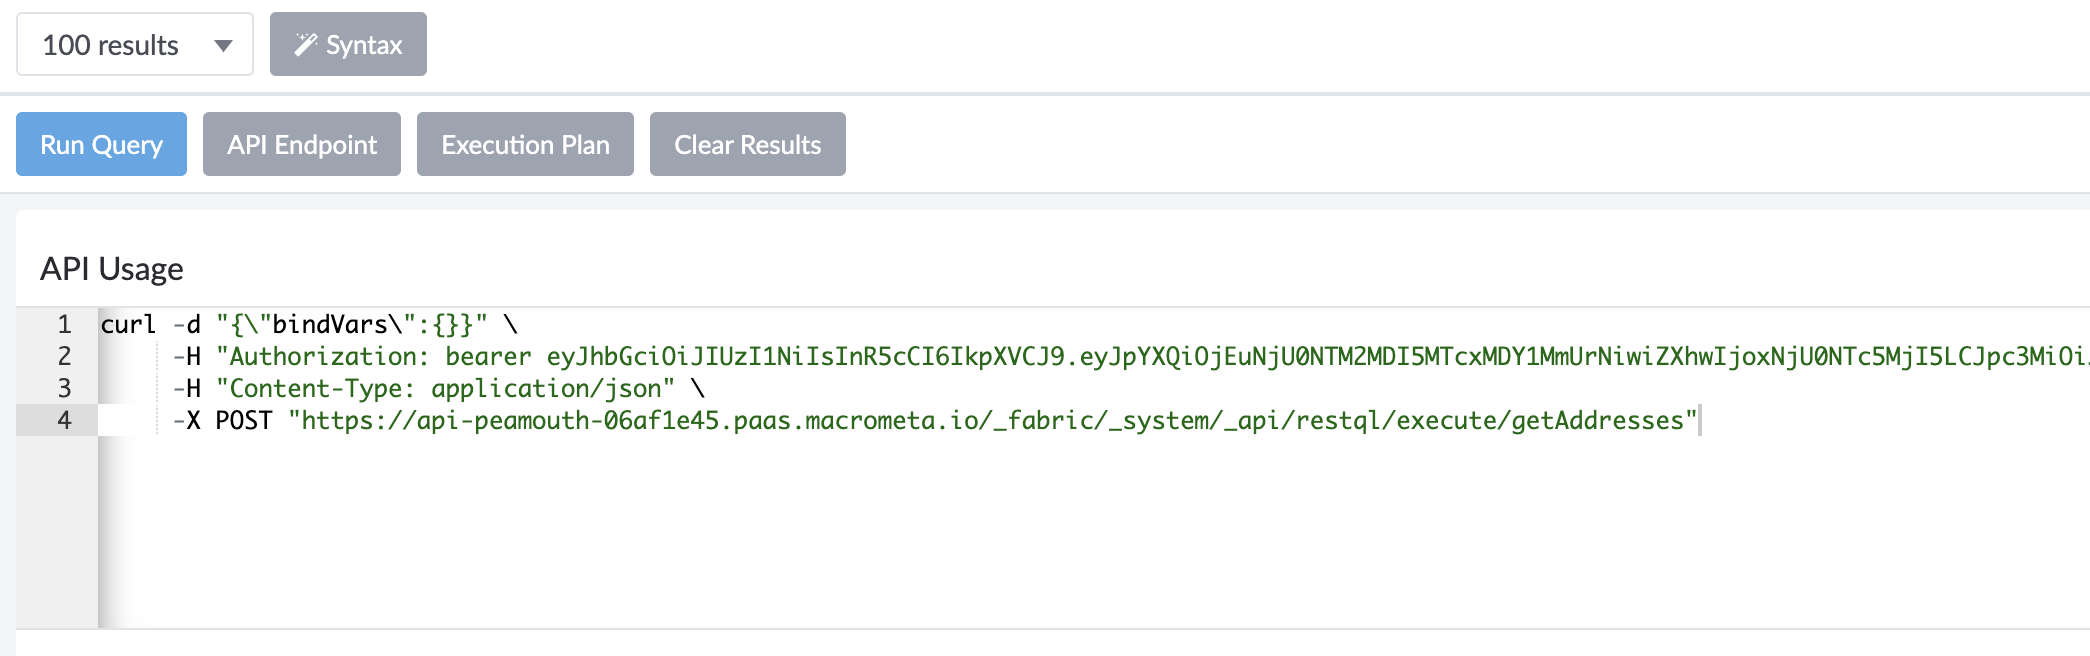
Task: Click the curl command text on line 1
Action: pos(128,324)
